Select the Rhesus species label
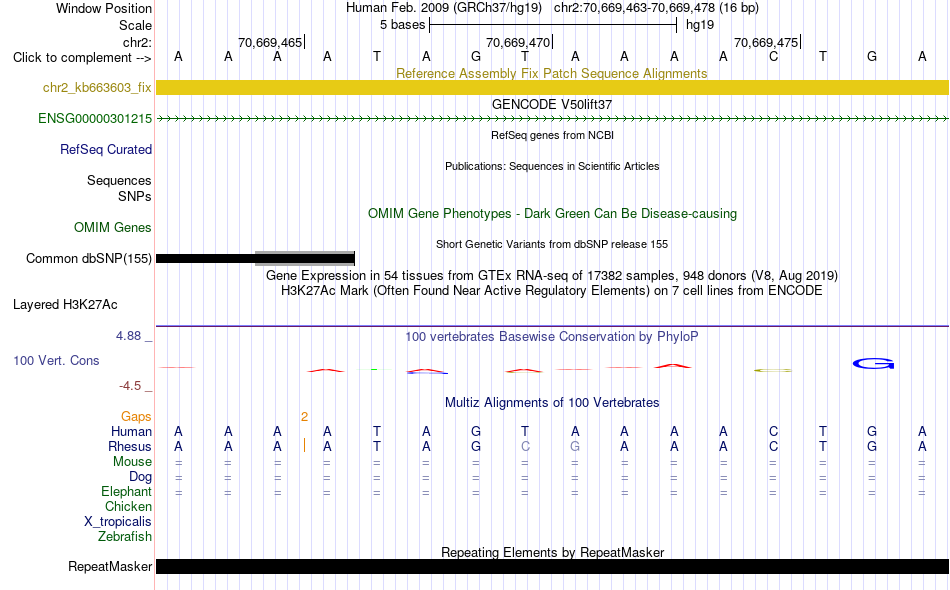 tap(130, 446)
